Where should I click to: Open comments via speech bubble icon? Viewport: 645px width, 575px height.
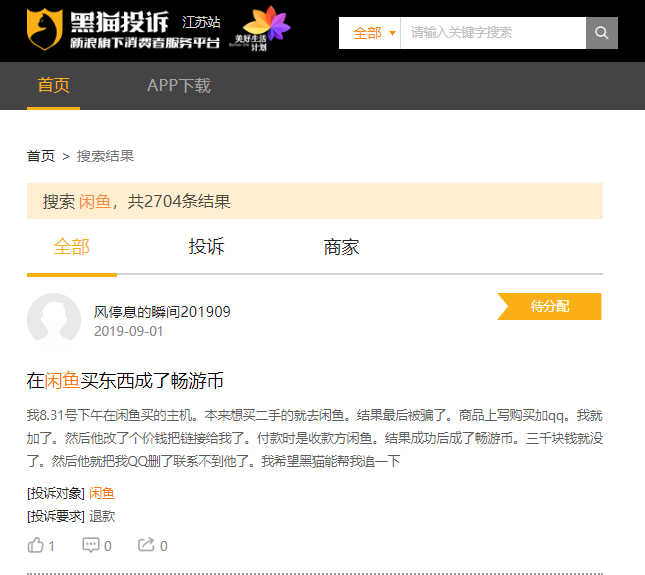(90, 545)
